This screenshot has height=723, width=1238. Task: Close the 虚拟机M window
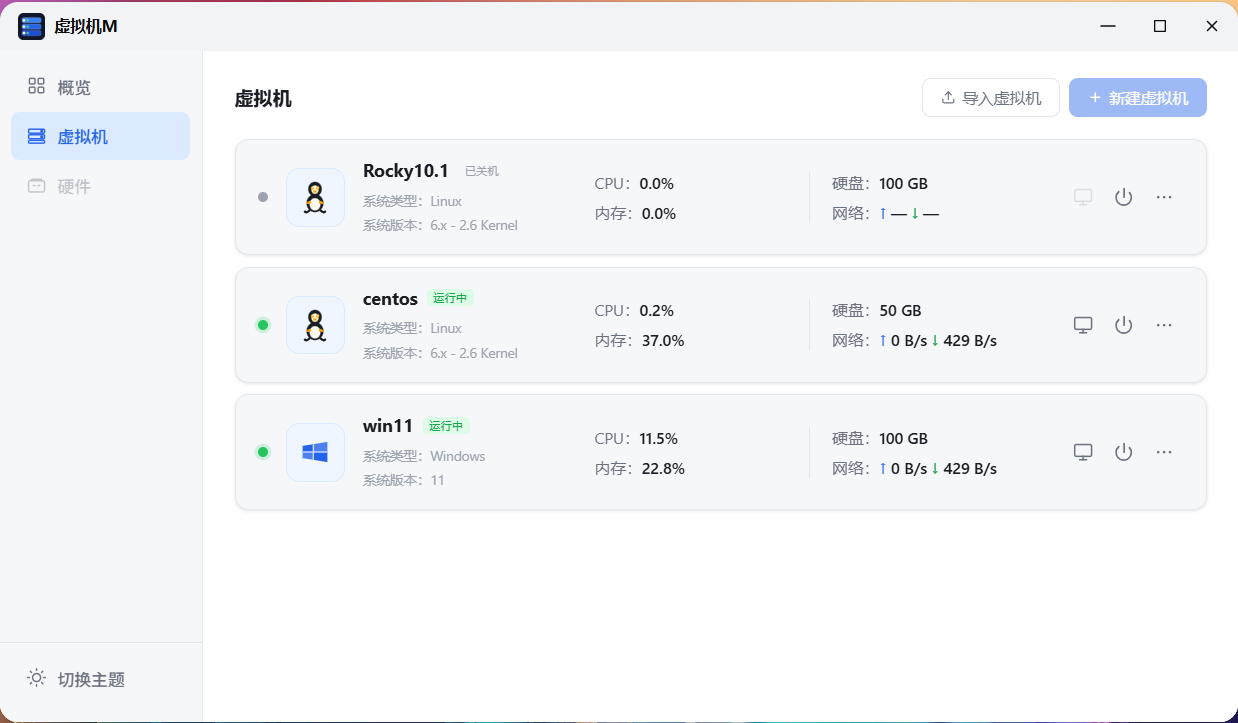tap(1211, 26)
